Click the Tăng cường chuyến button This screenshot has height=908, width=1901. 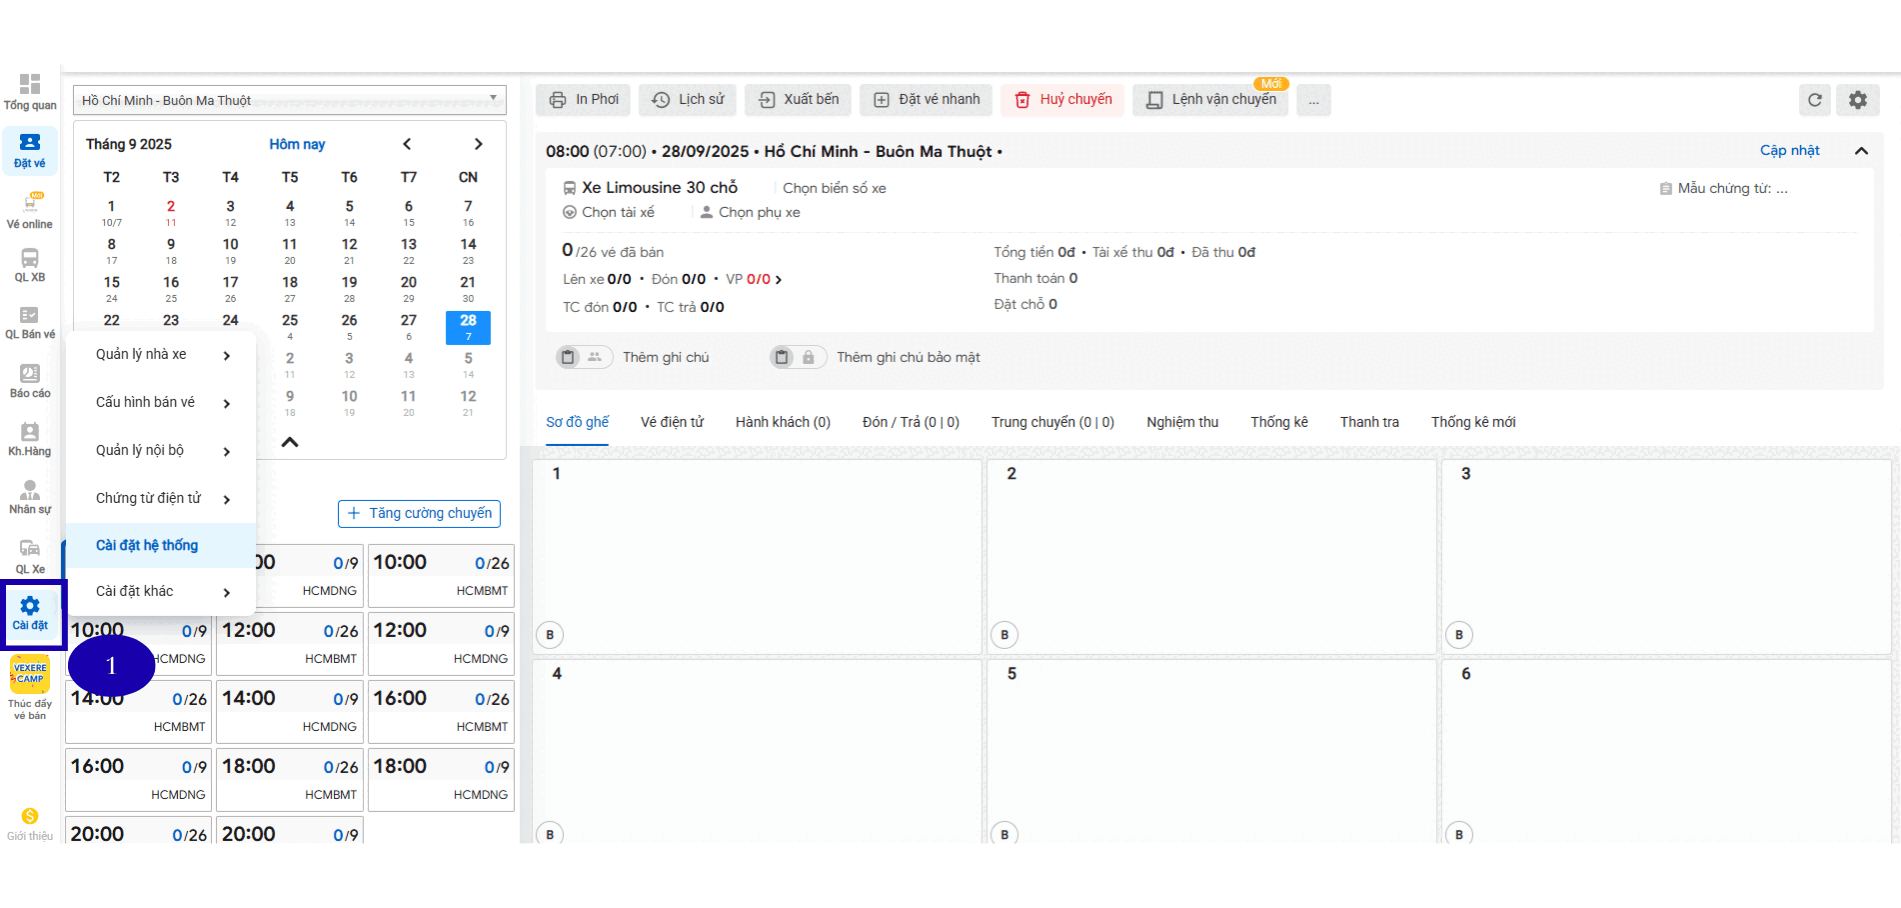click(419, 513)
